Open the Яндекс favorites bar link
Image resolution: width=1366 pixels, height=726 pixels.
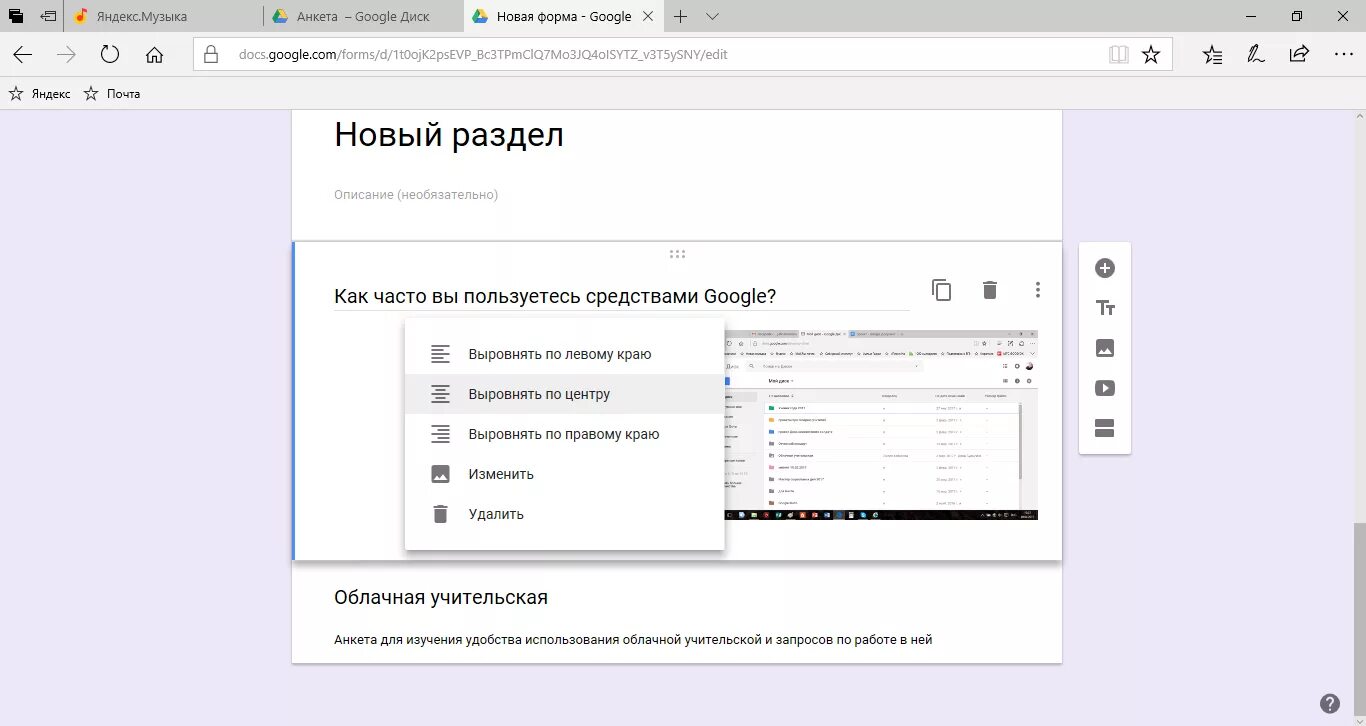tap(40, 93)
